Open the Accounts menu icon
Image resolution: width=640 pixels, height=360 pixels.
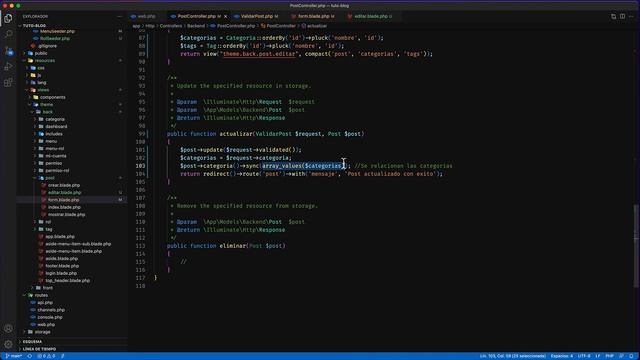[x=8, y=328]
